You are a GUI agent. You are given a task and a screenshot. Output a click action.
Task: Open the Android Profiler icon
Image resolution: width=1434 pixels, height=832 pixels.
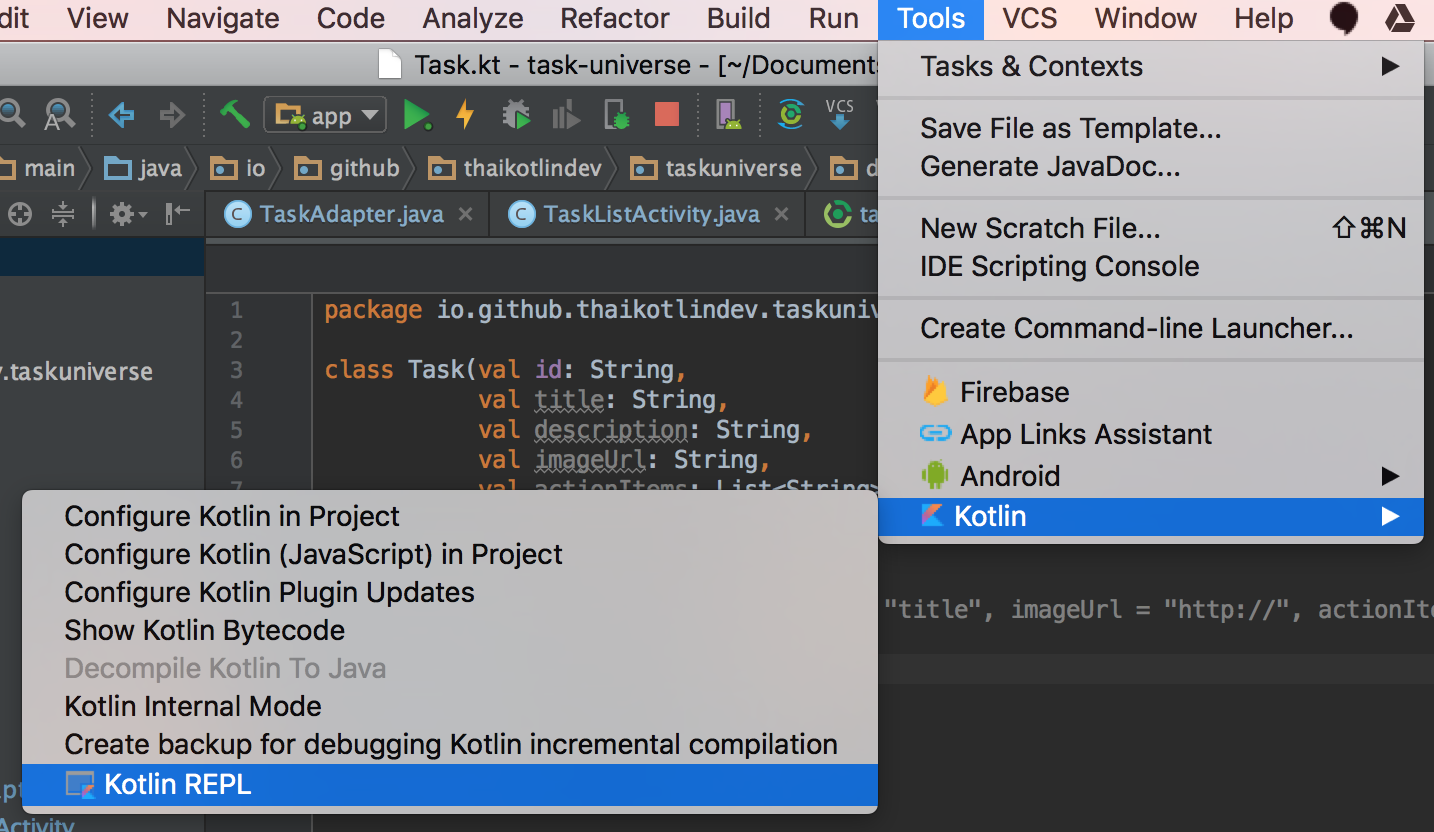pyautogui.click(x=565, y=114)
